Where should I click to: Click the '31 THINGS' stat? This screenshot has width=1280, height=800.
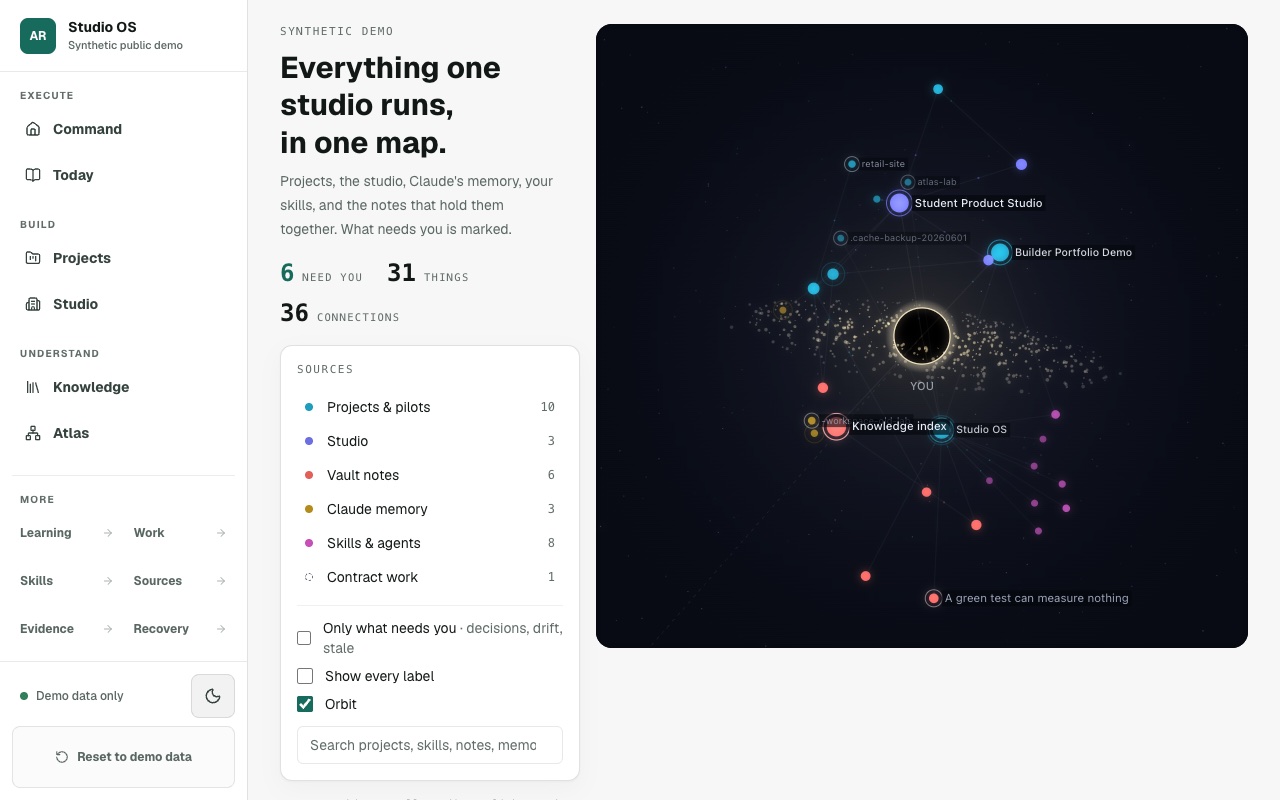pyautogui.click(x=428, y=273)
